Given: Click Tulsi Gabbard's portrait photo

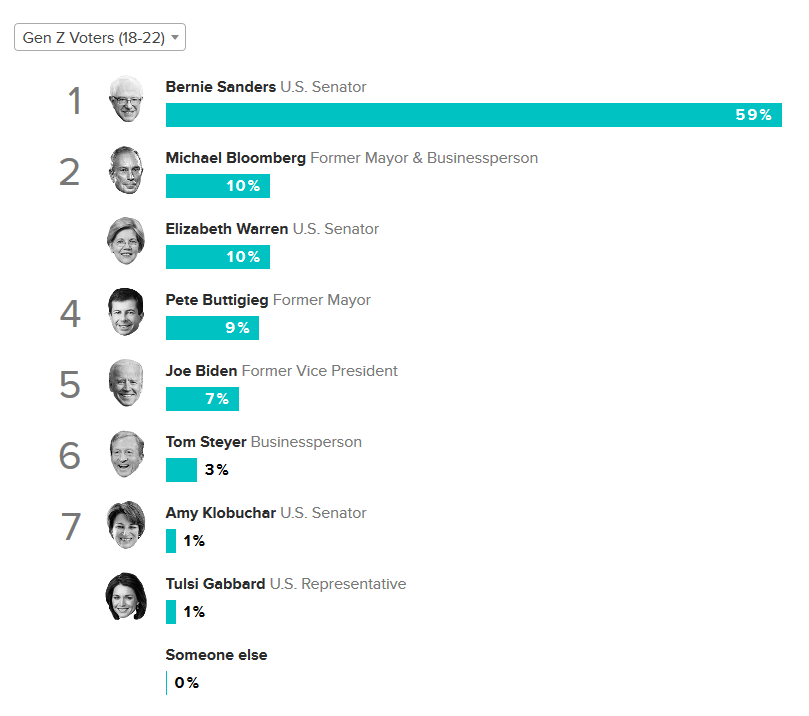Looking at the screenshot, I should coord(126,596).
